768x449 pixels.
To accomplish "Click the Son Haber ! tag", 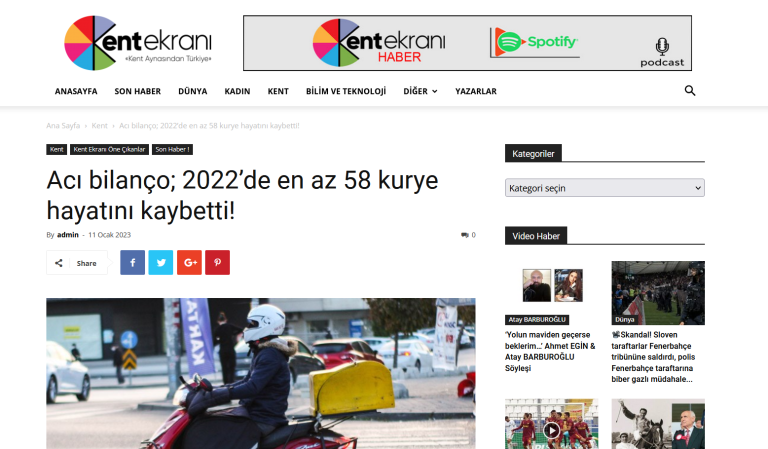I will click(172, 149).
